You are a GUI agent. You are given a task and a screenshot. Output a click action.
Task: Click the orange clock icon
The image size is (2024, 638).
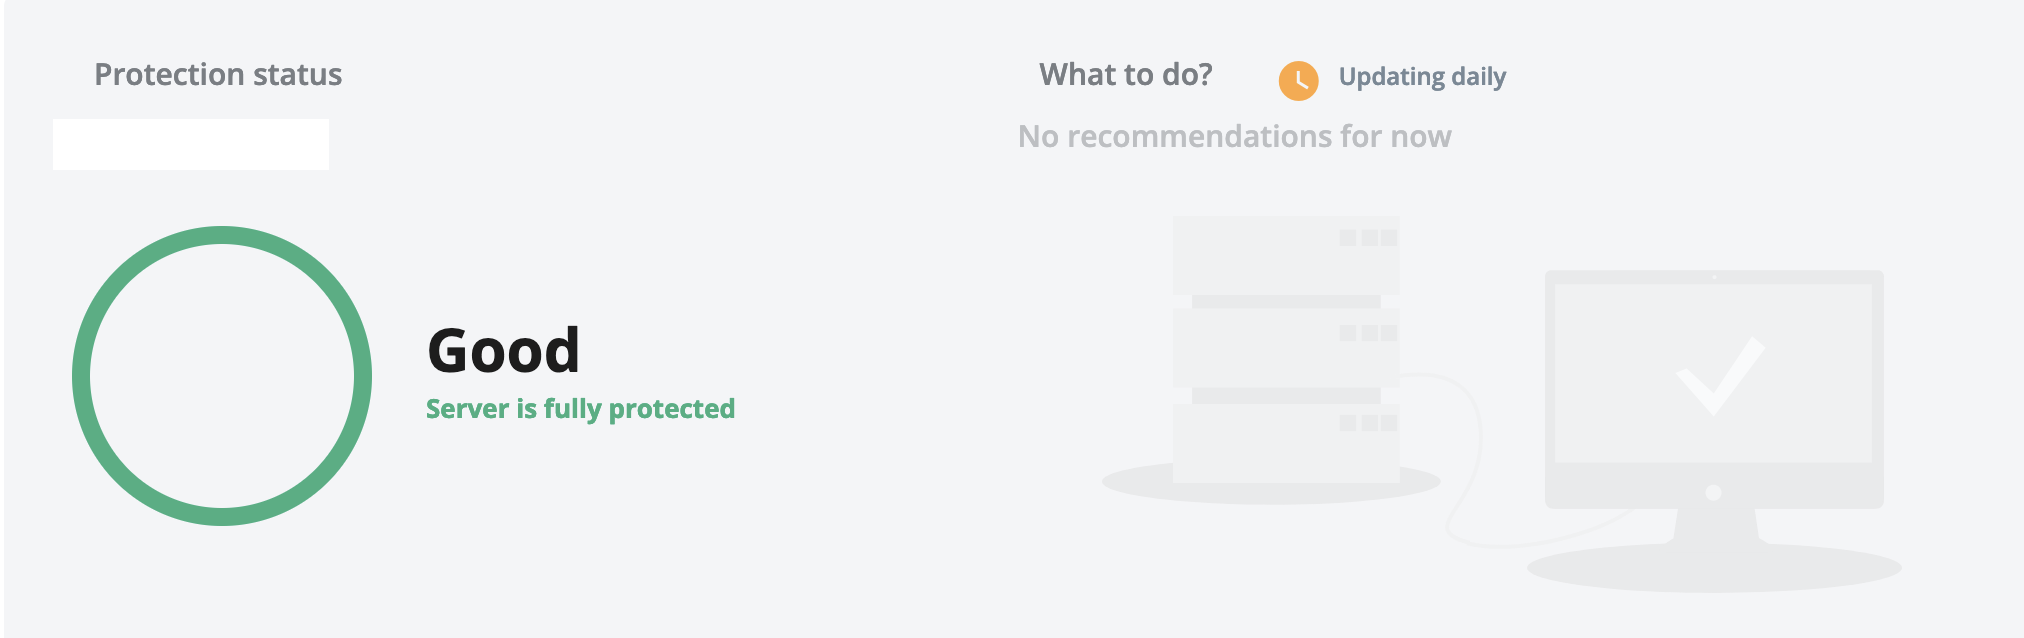[1298, 81]
